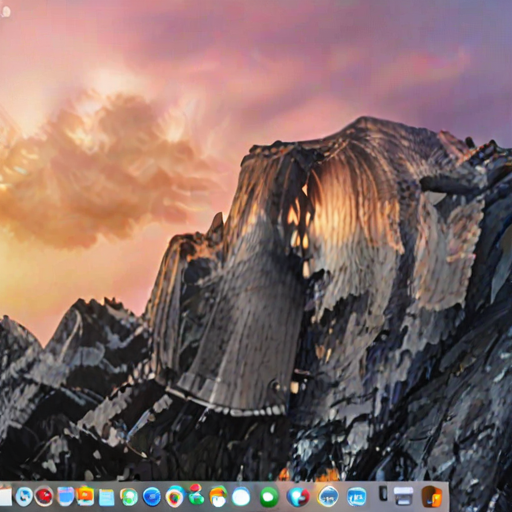Open the green Messages speech-bubble dock icon

tap(269, 497)
